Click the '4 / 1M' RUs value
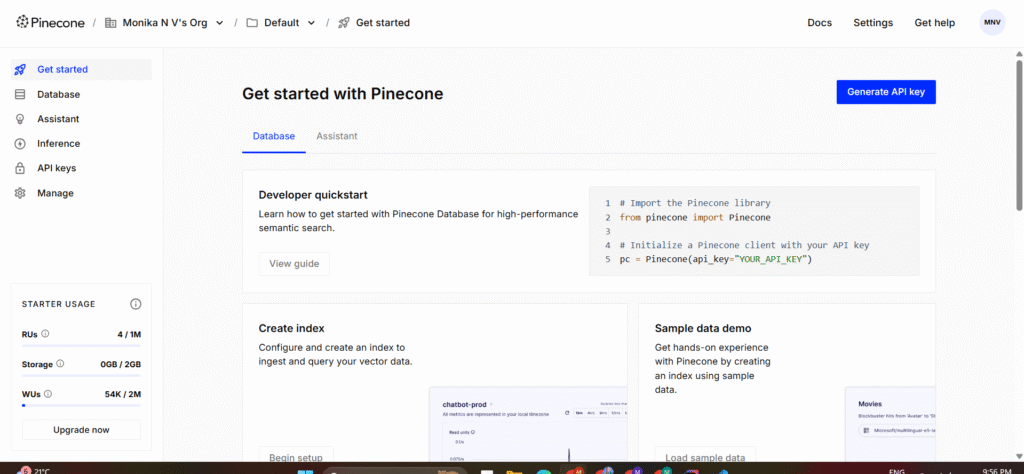 tap(129, 334)
